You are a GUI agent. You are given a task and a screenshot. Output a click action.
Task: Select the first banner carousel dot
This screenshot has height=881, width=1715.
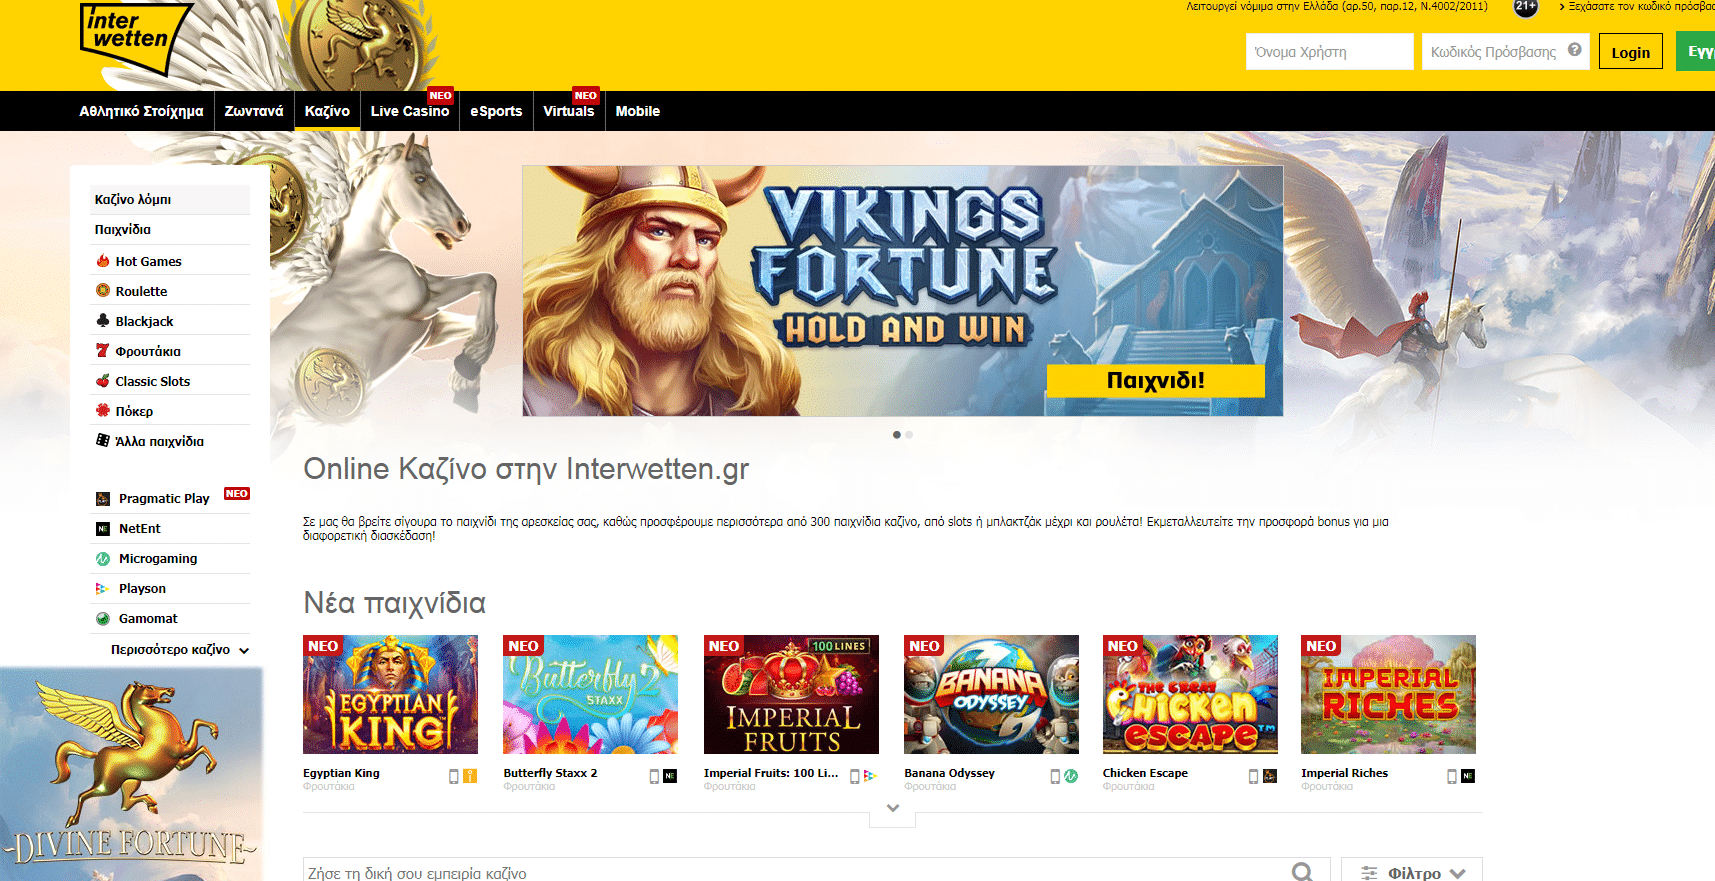897,435
